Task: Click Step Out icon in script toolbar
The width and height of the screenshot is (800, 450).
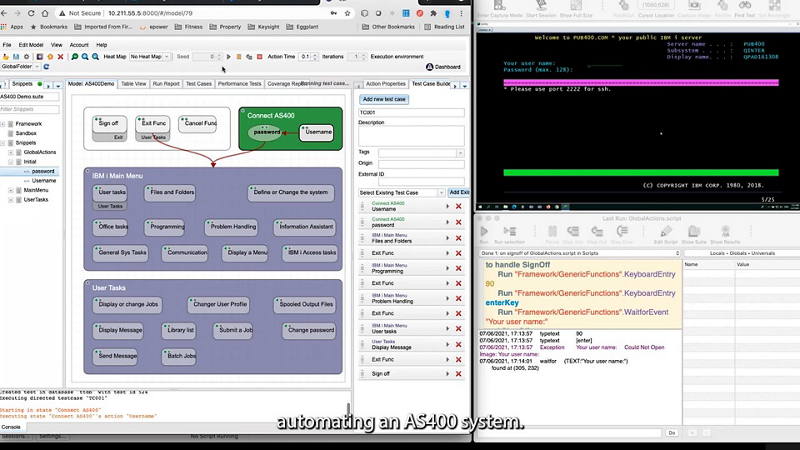Action: (597, 232)
